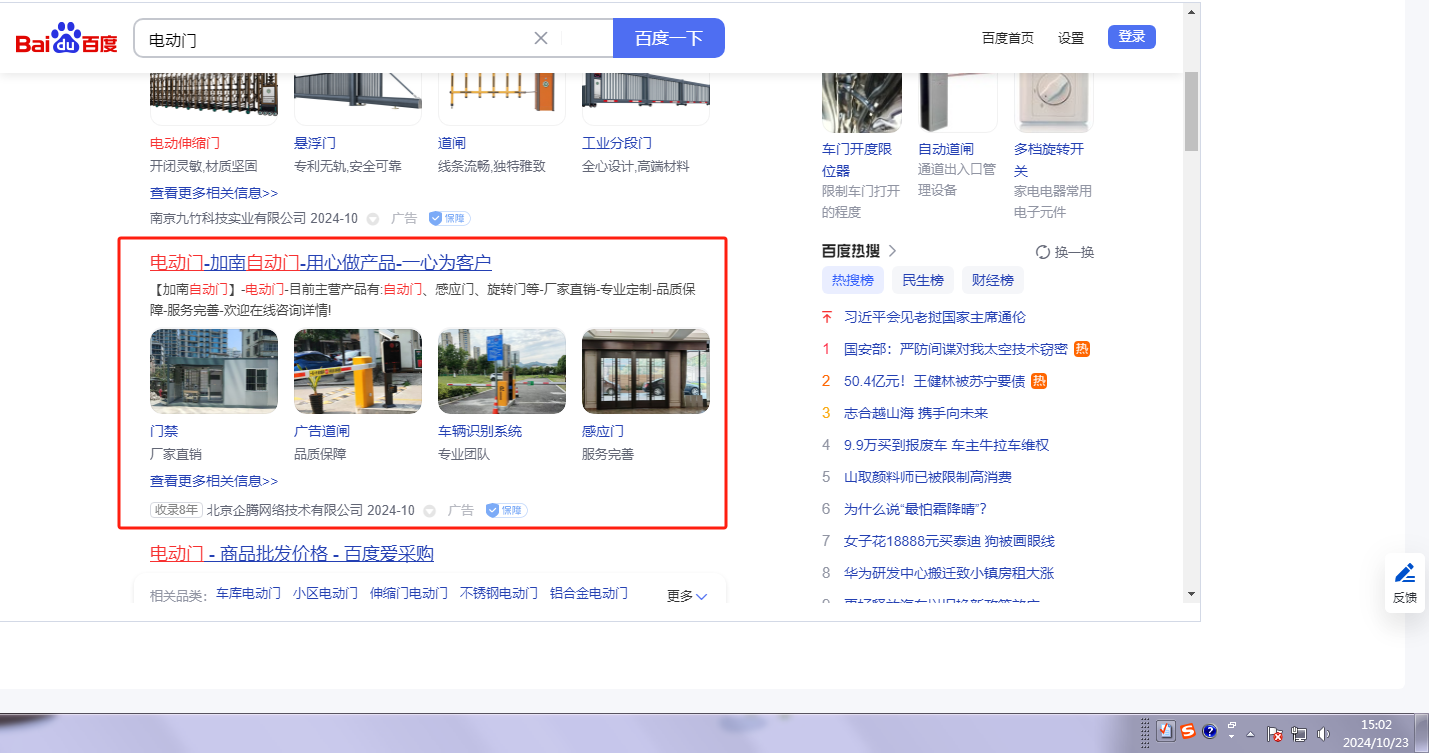Click the Baidu logo
The width and height of the screenshot is (1429, 753).
tap(66, 39)
